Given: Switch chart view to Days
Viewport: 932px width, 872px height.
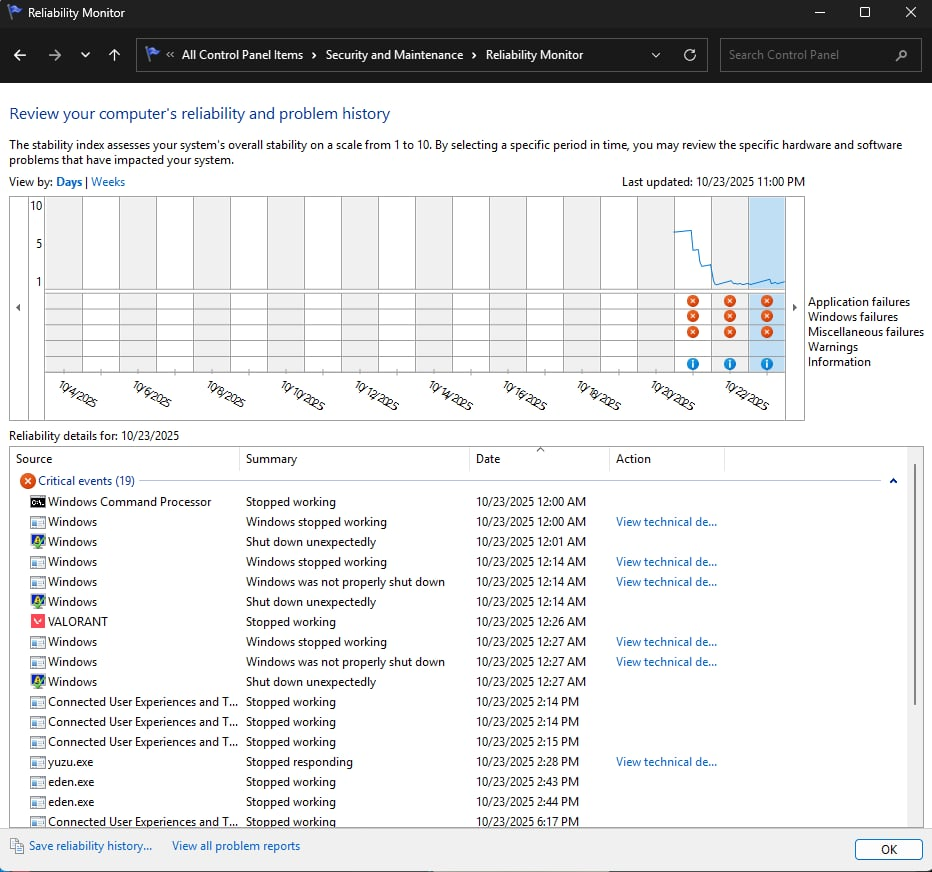Looking at the screenshot, I should (x=69, y=182).
